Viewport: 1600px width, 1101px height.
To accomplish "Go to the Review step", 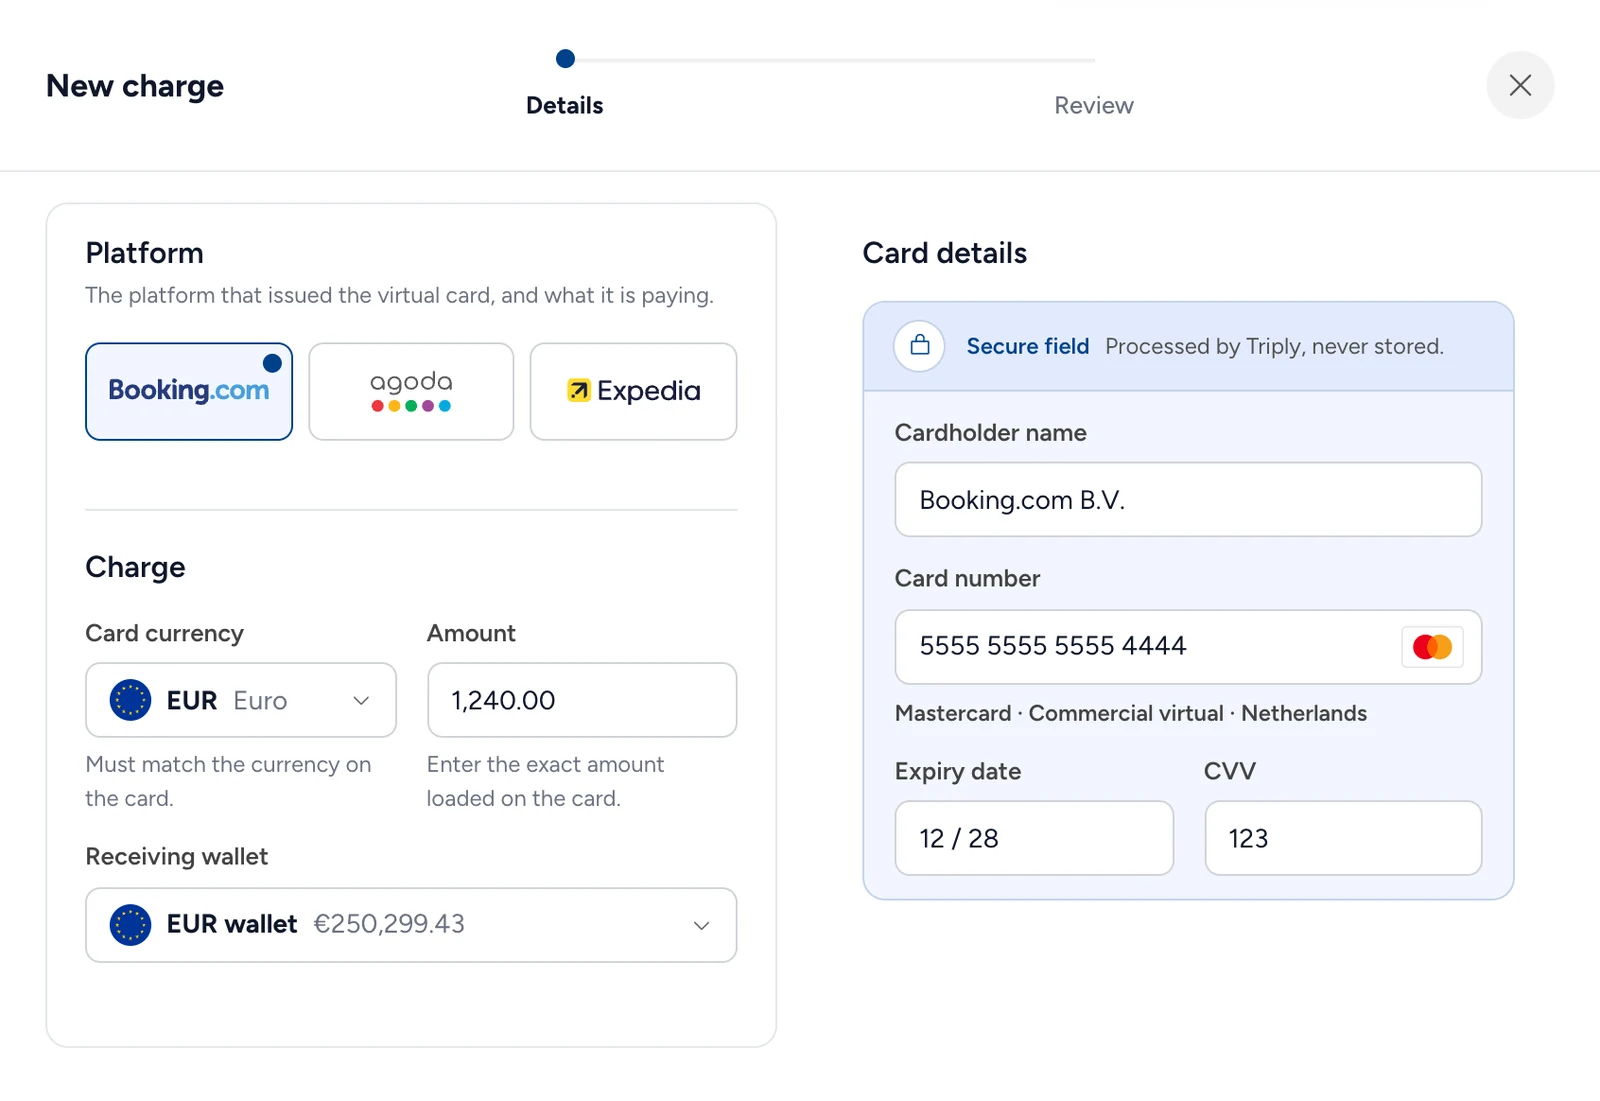I will [1094, 105].
